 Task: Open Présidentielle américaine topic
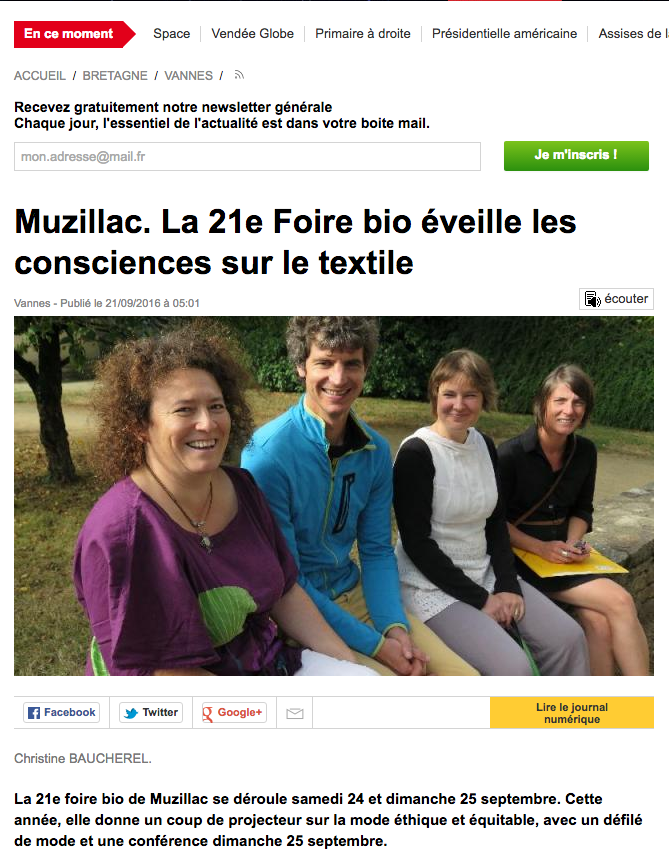coord(504,33)
